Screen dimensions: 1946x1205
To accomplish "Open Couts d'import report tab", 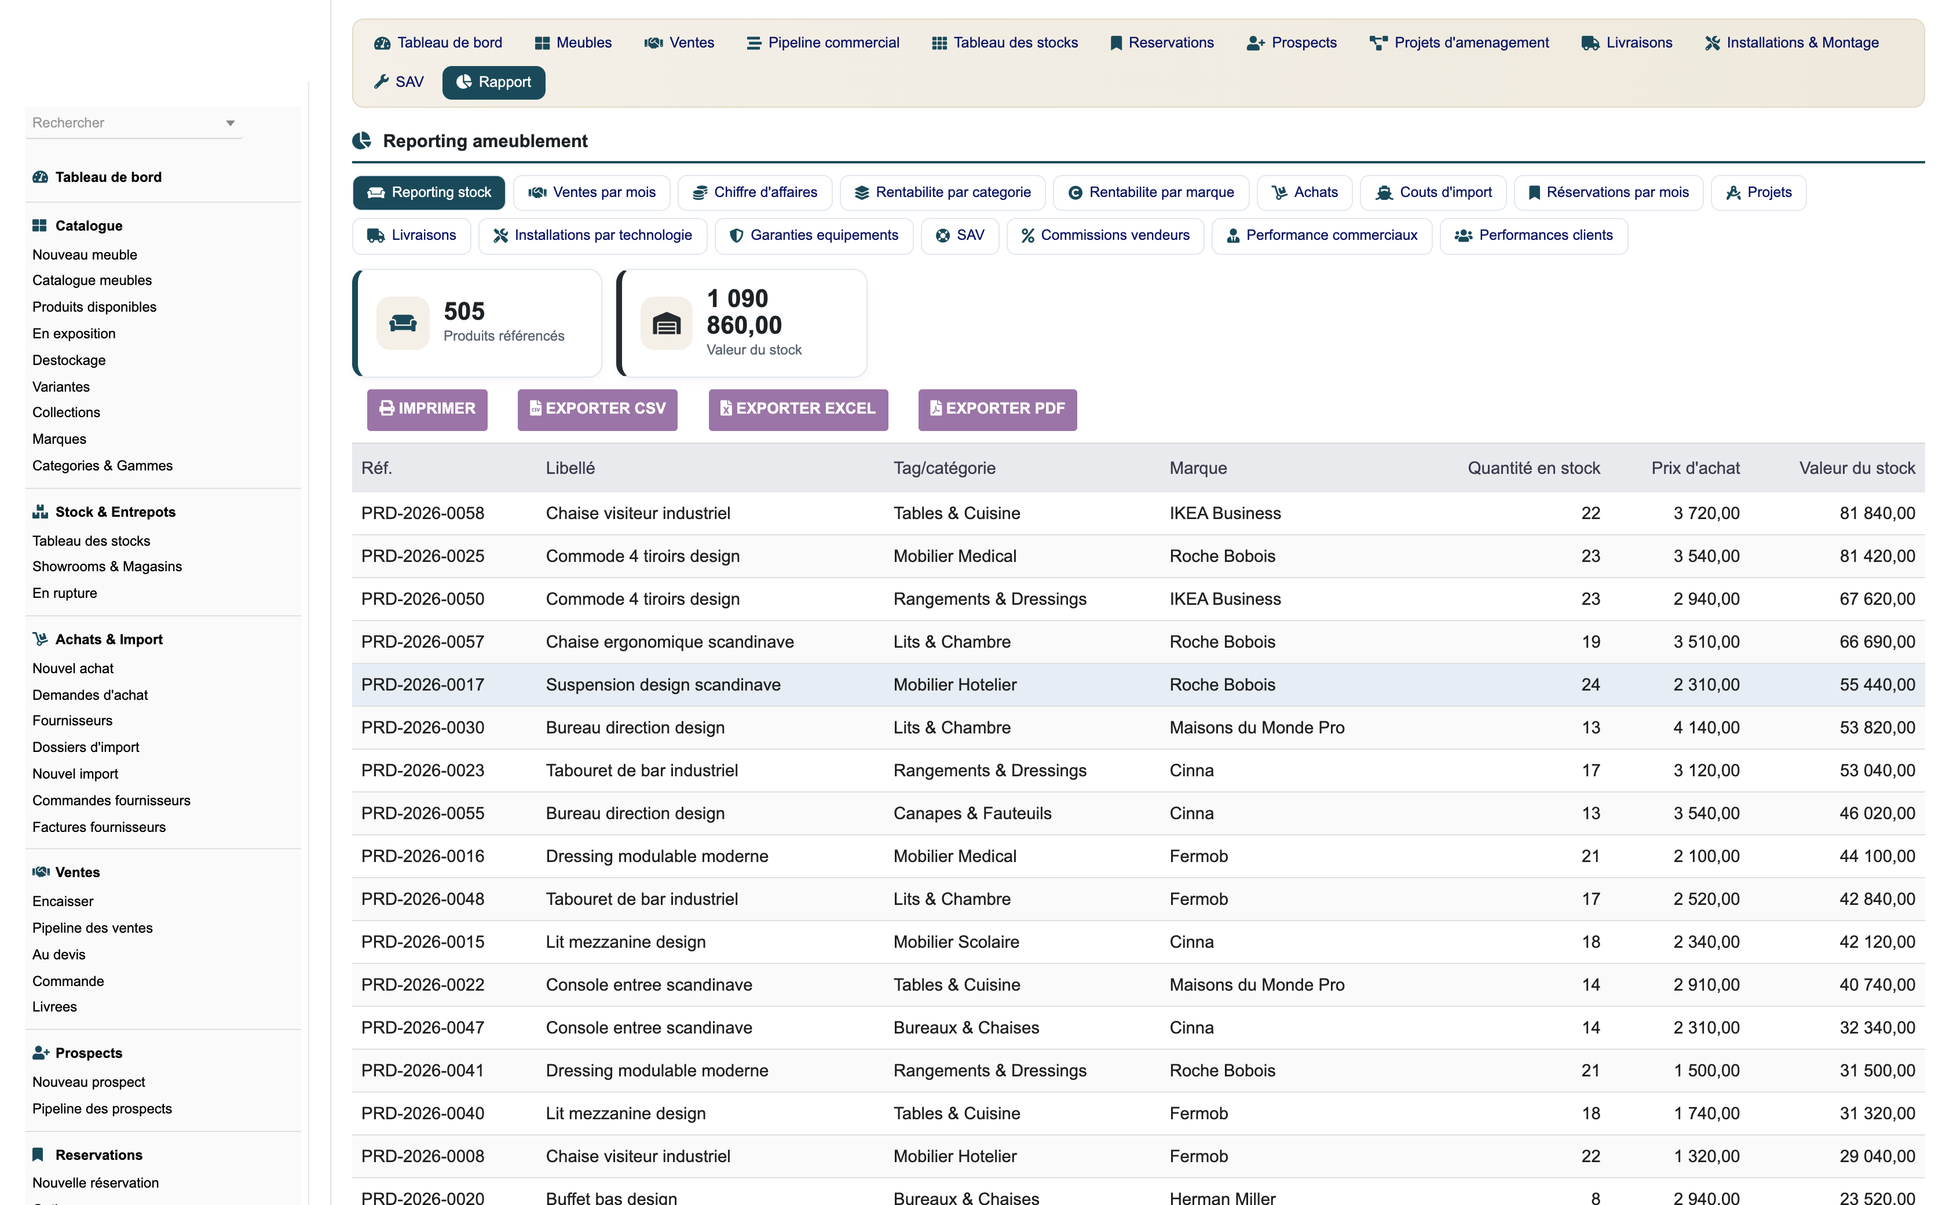I will point(1433,193).
